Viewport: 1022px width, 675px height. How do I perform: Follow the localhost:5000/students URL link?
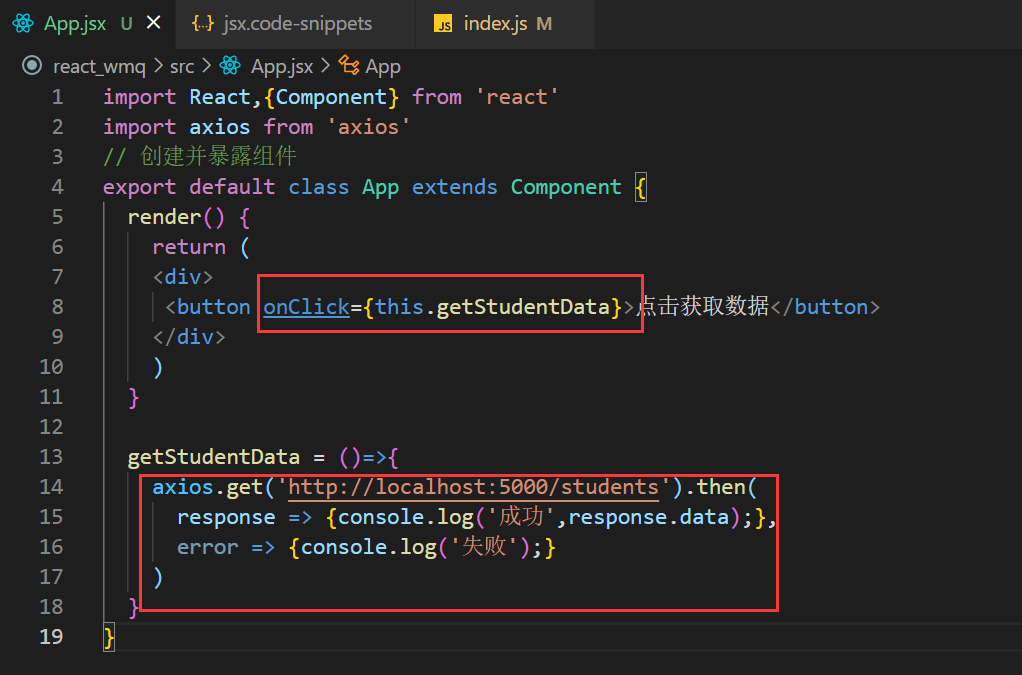tap(474, 487)
